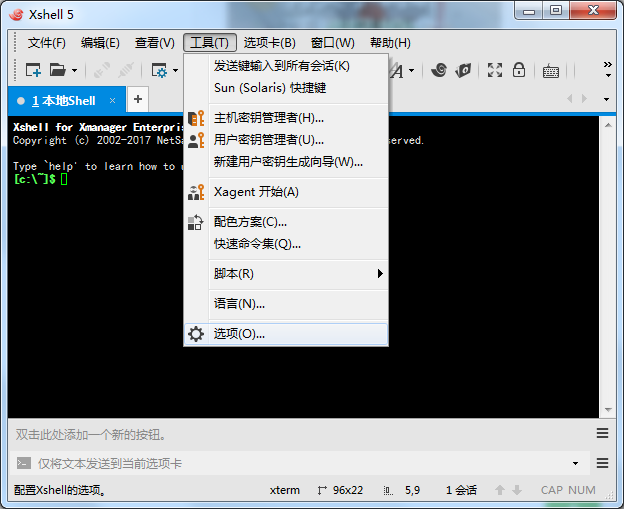This screenshot has width=624, height=509.
Task: Click the session properties gear icon
Action: click(x=160, y=70)
